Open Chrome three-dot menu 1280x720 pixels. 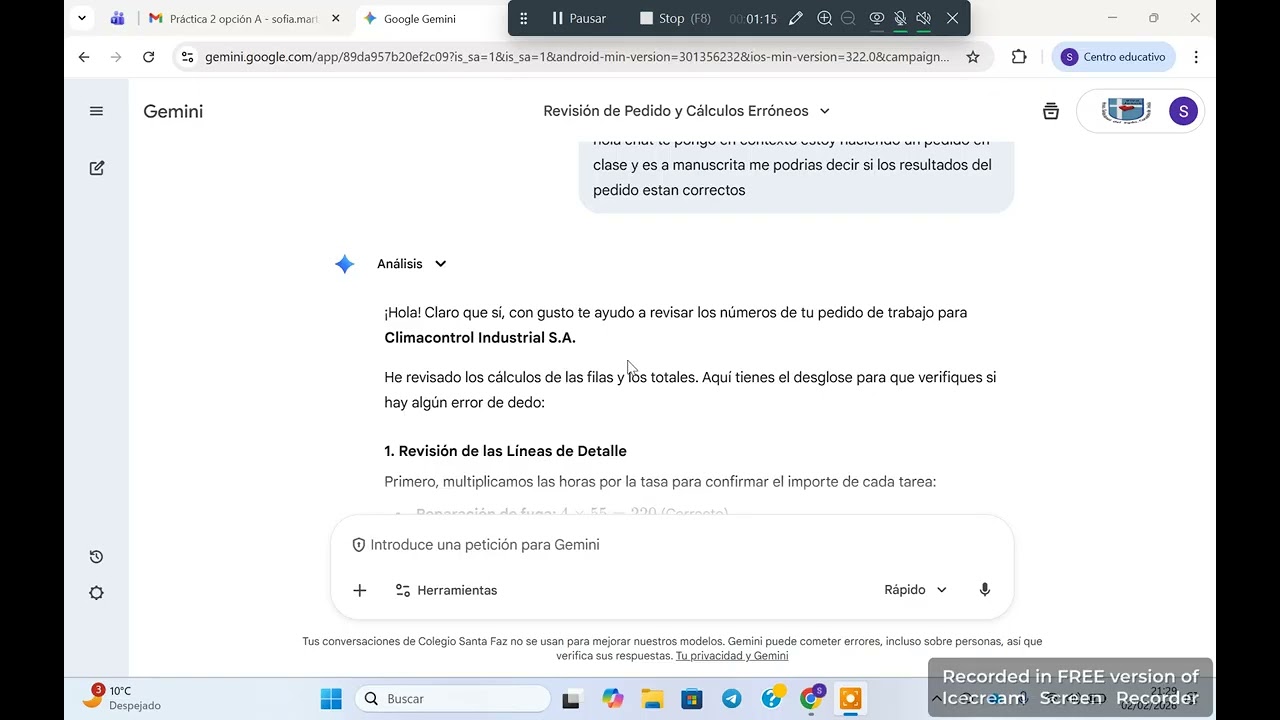[x=1196, y=57]
